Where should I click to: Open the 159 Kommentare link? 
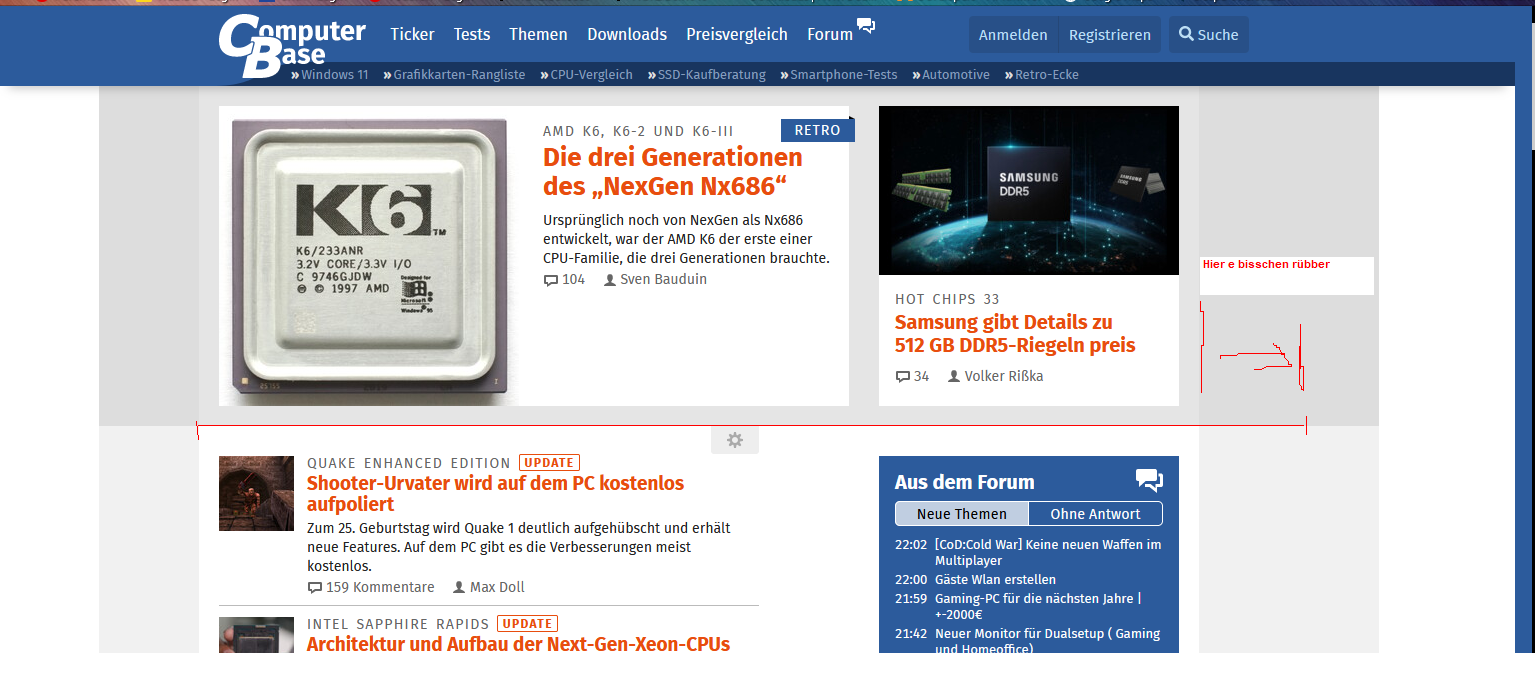pos(371,587)
